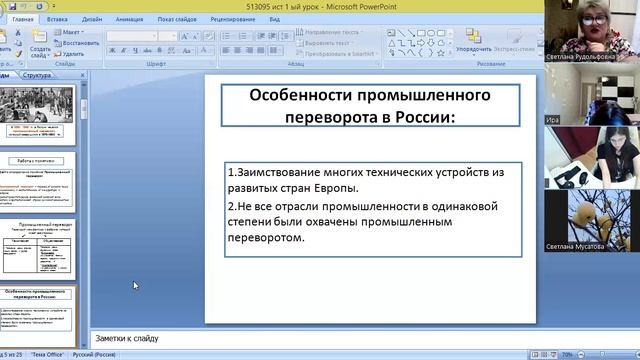The width and height of the screenshot is (640, 360).
Task: Open the Показ слайдов tab
Action: point(177,19)
